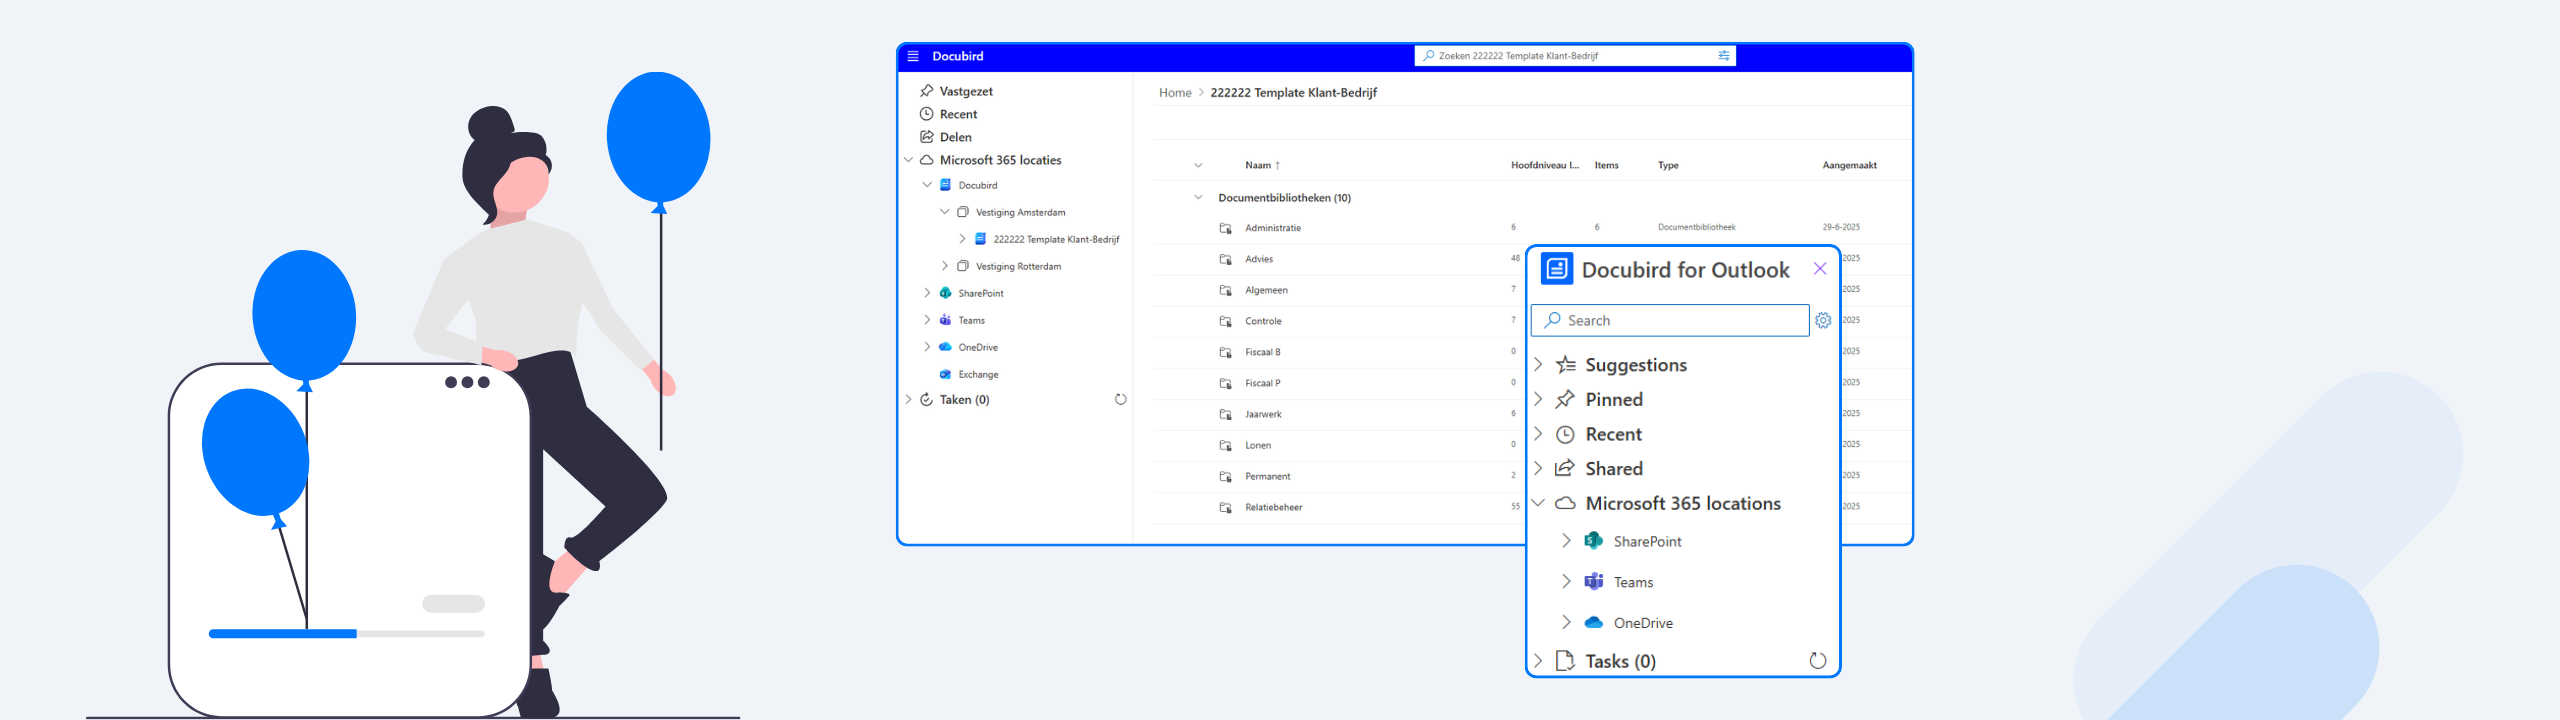Click the SharePoint icon in Docubird sidebar
This screenshot has height=720, width=2560.
pyautogui.click(x=945, y=293)
